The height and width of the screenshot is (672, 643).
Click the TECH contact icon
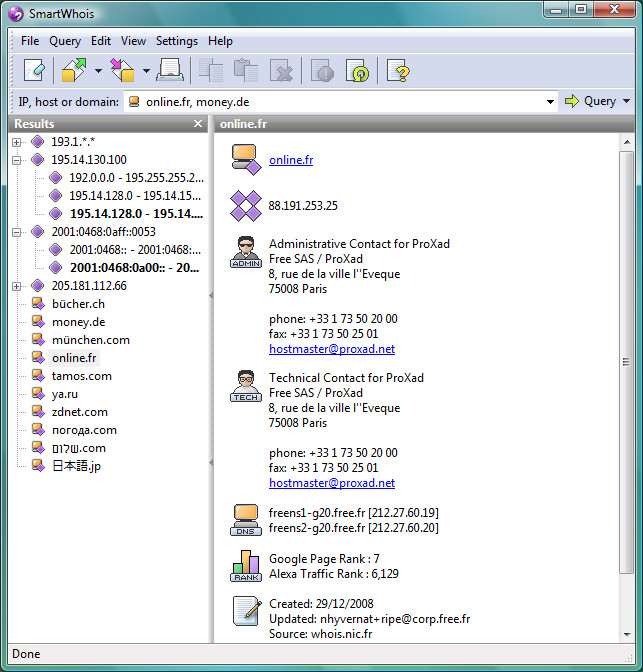click(246, 386)
